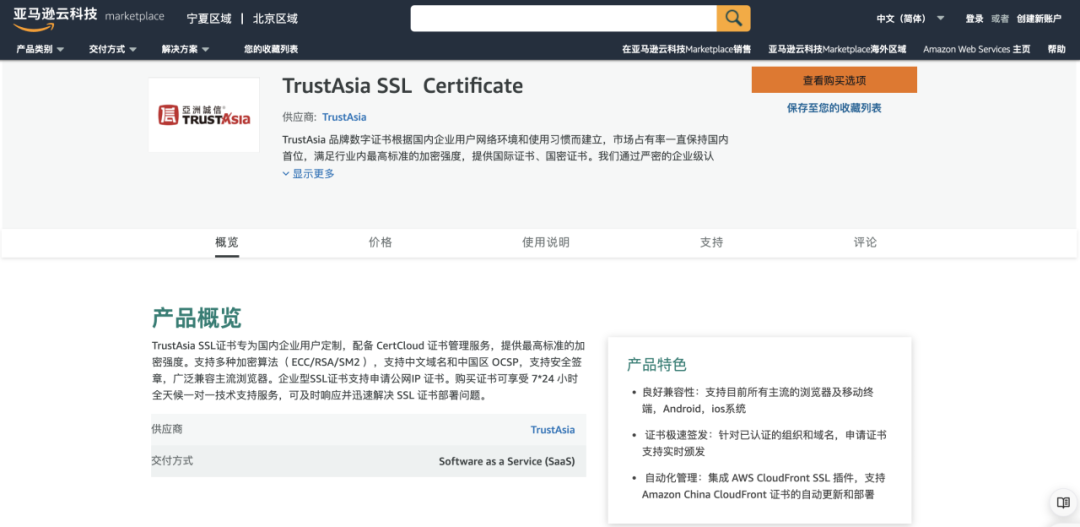Click the 产品概览 heading
Screen dimensions: 1080x527
[196, 318]
